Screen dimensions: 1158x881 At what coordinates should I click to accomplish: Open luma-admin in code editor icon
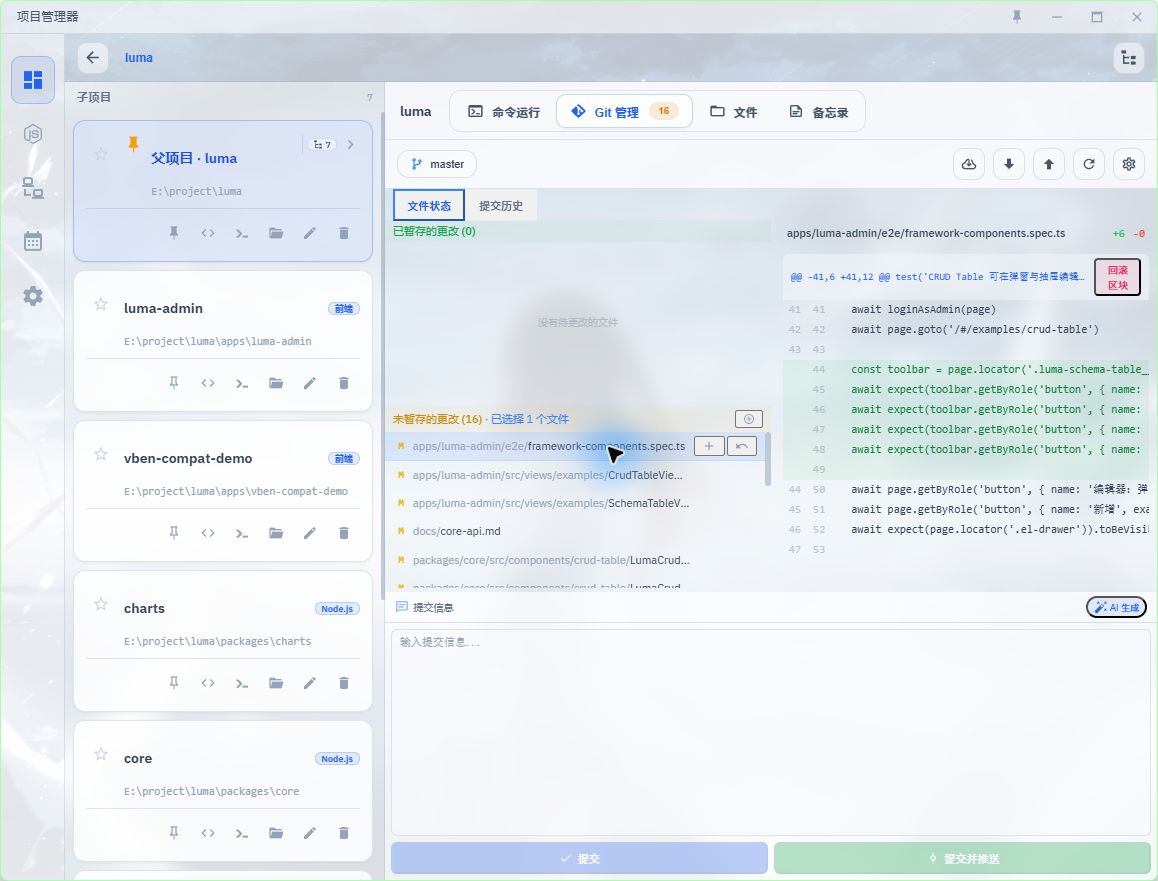[208, 383]
